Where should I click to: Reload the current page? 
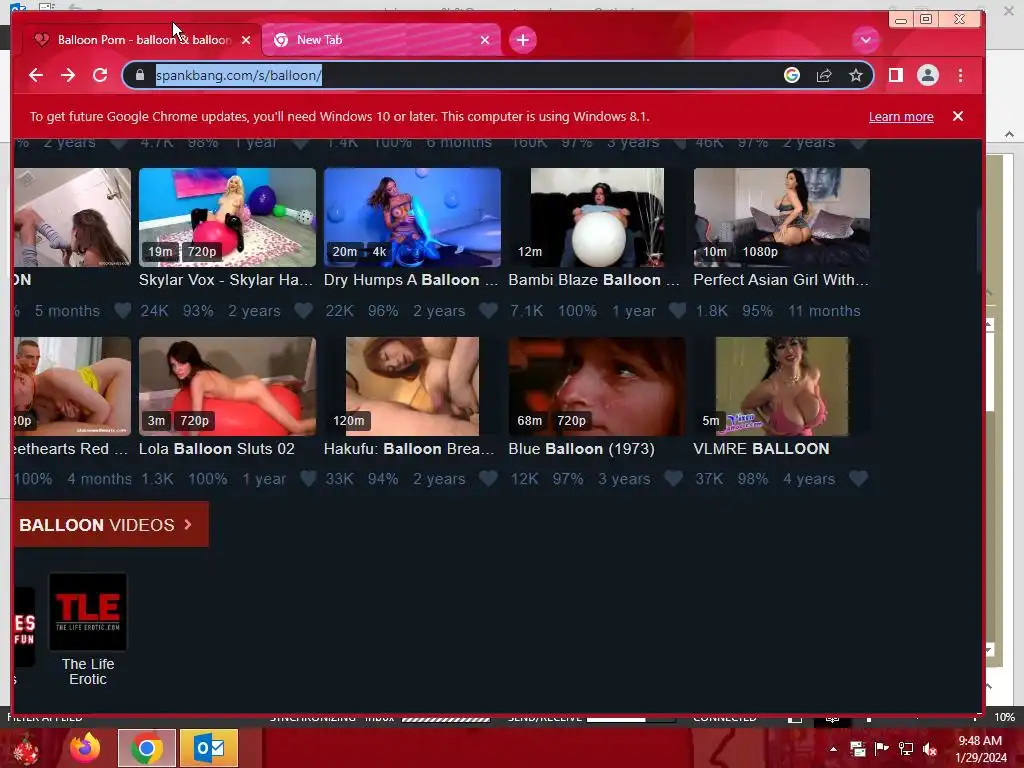100,75
